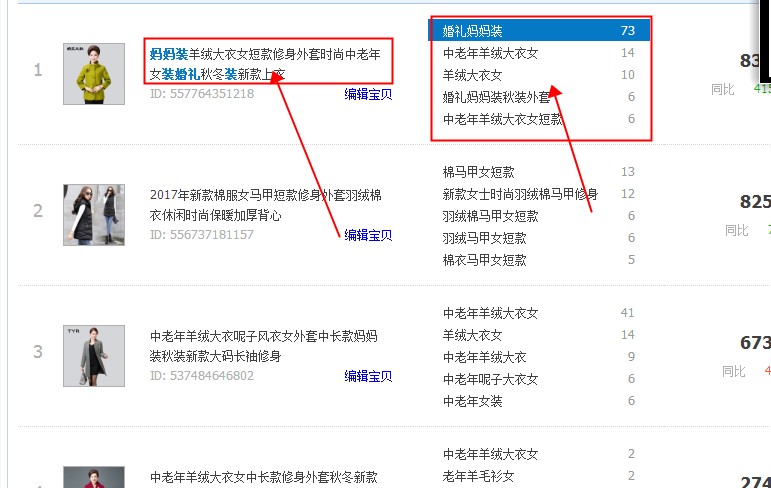Image resolution: width=771 pixels, height=488 pixels.
Task: Open product title 2017年新款棉服女马甲短款
Action: (266, 205)
